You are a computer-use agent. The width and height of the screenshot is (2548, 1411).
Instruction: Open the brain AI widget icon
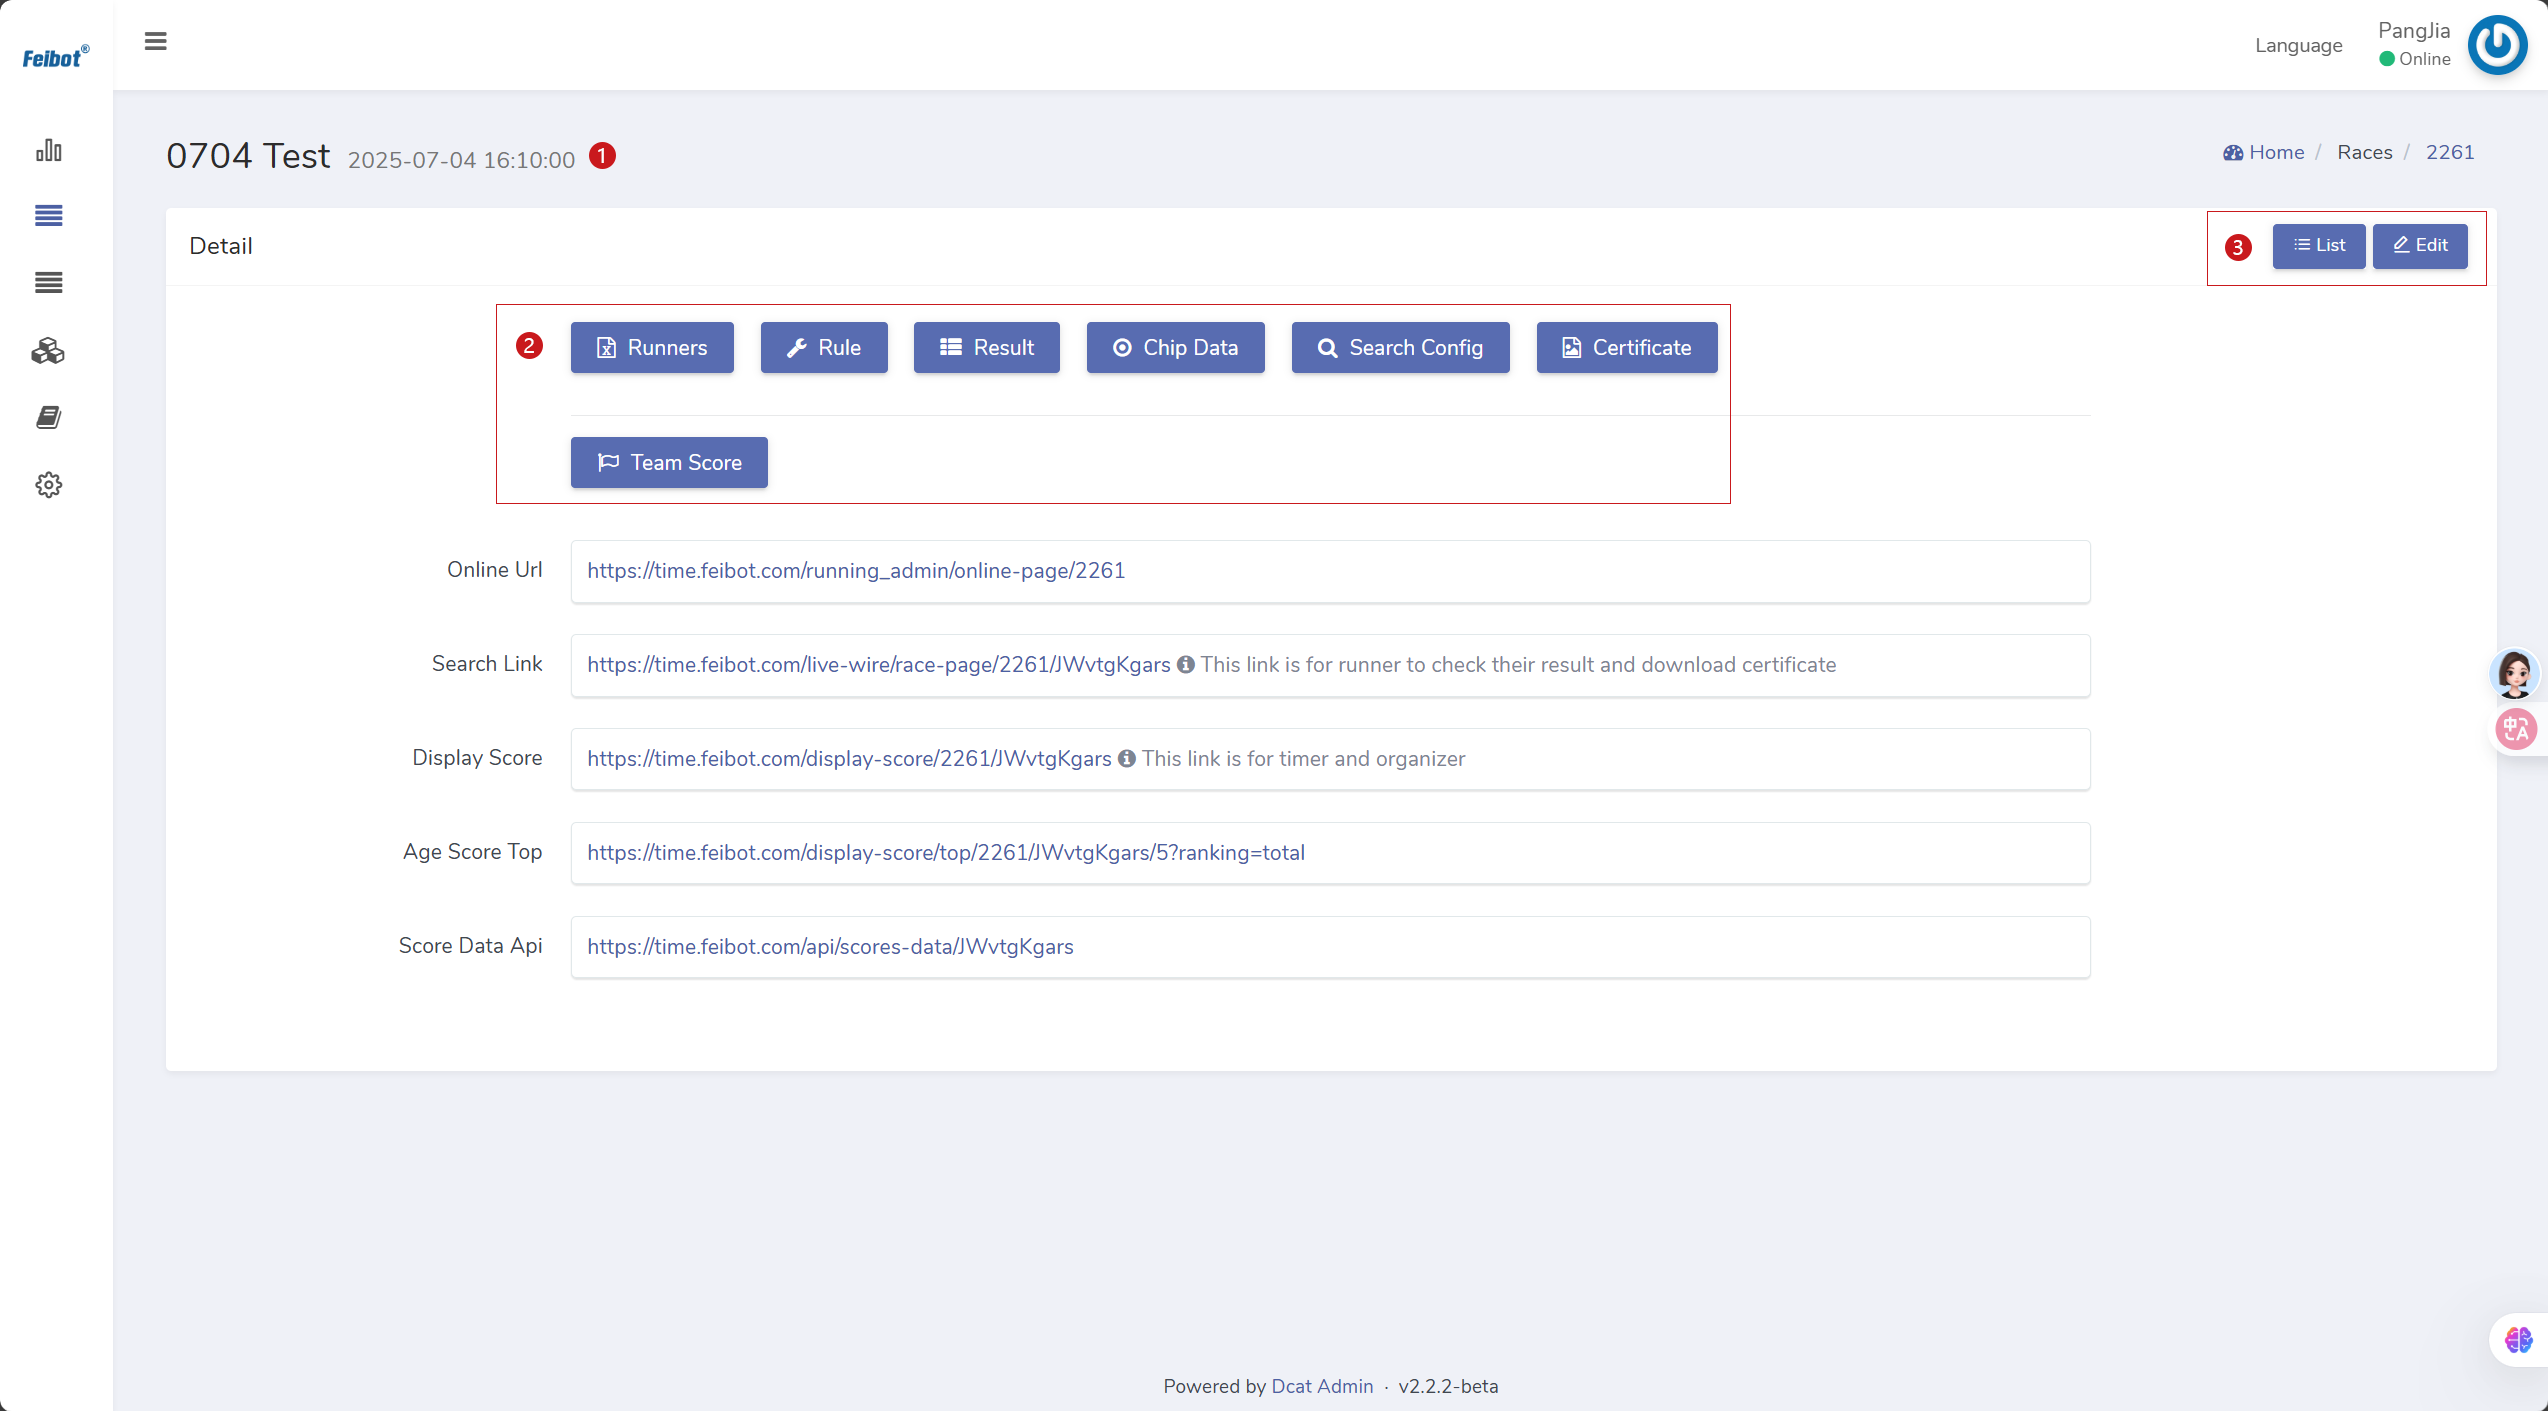(x=2518, y=1339)
